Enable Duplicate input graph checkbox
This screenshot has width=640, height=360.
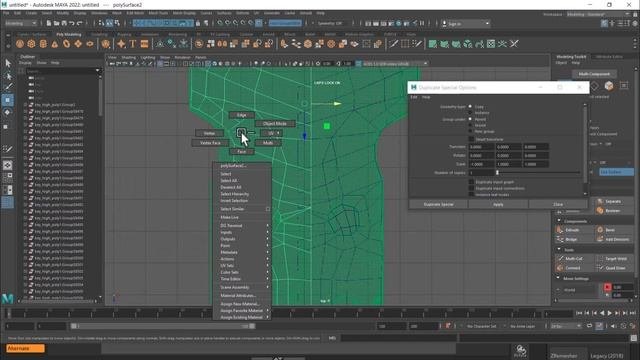[x=471, y=182]
